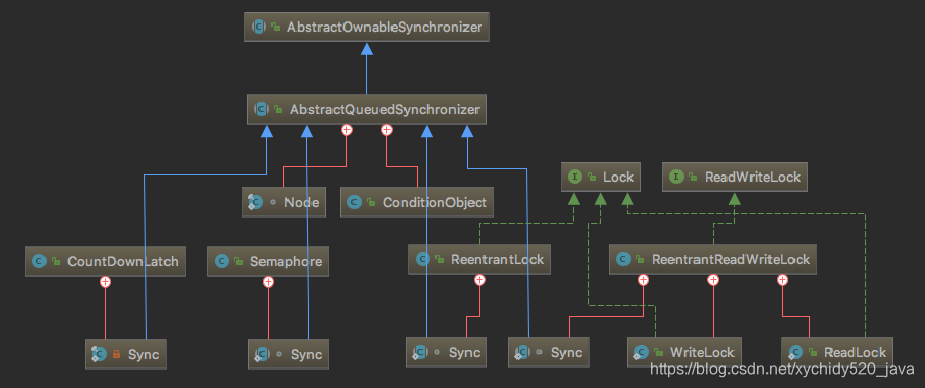Click the public visibility icon beside ReadWriteLock

[x=693, y=176]
